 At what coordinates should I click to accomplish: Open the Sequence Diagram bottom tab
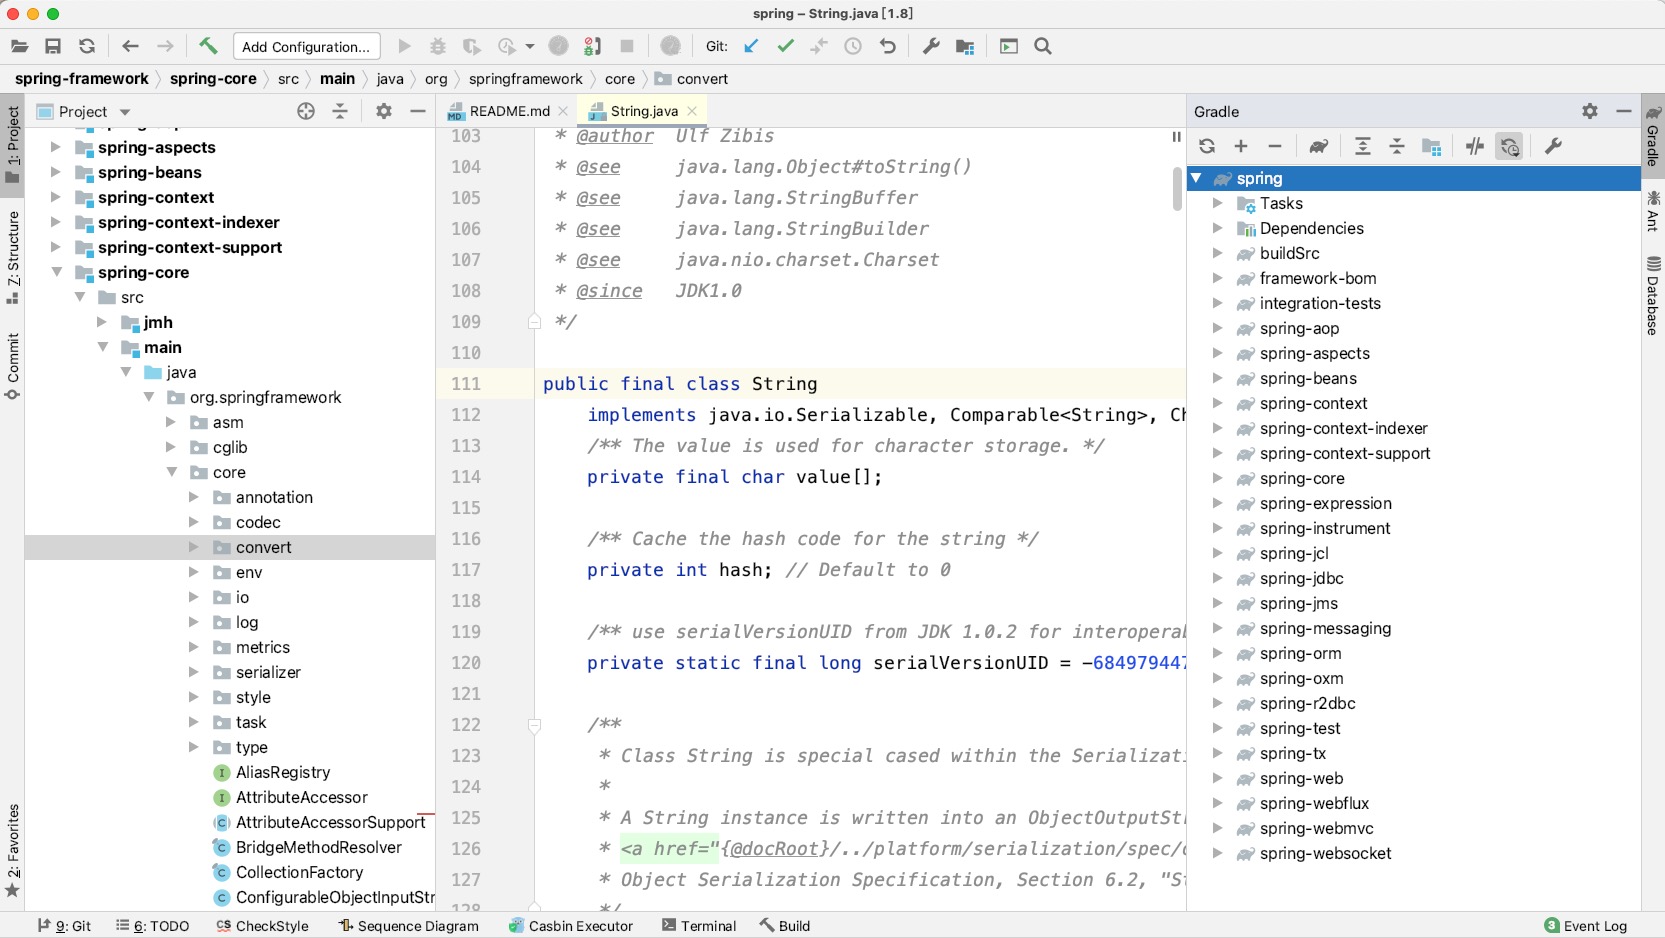tap(409, 926)
